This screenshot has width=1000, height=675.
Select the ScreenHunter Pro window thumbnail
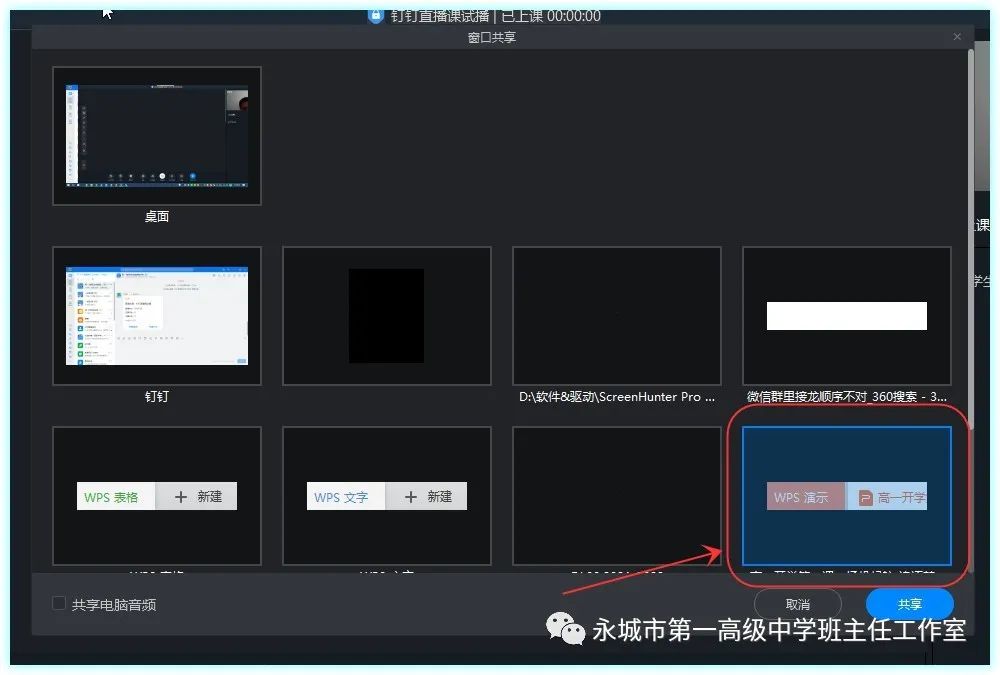pyautogui.click(x=617, y=316)
